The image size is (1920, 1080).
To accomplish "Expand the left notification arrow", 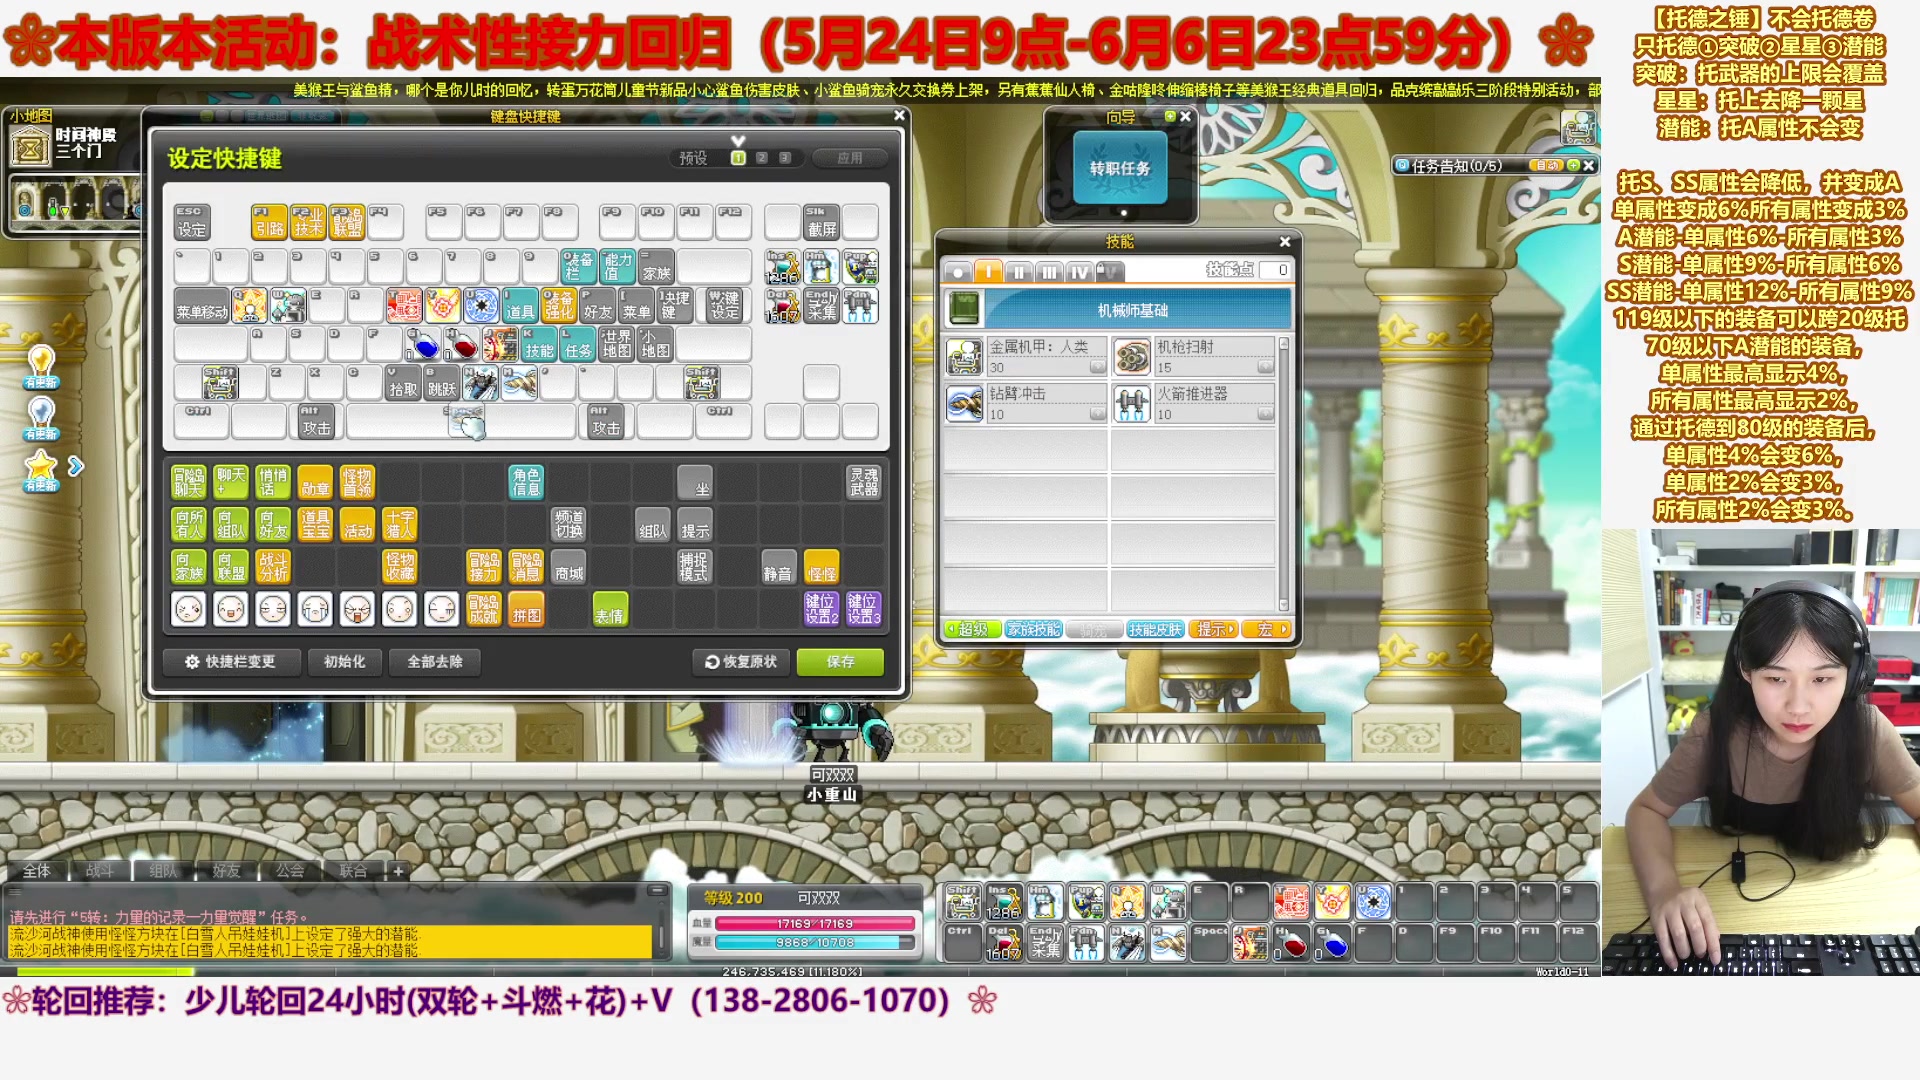I will tap(75, 466).
